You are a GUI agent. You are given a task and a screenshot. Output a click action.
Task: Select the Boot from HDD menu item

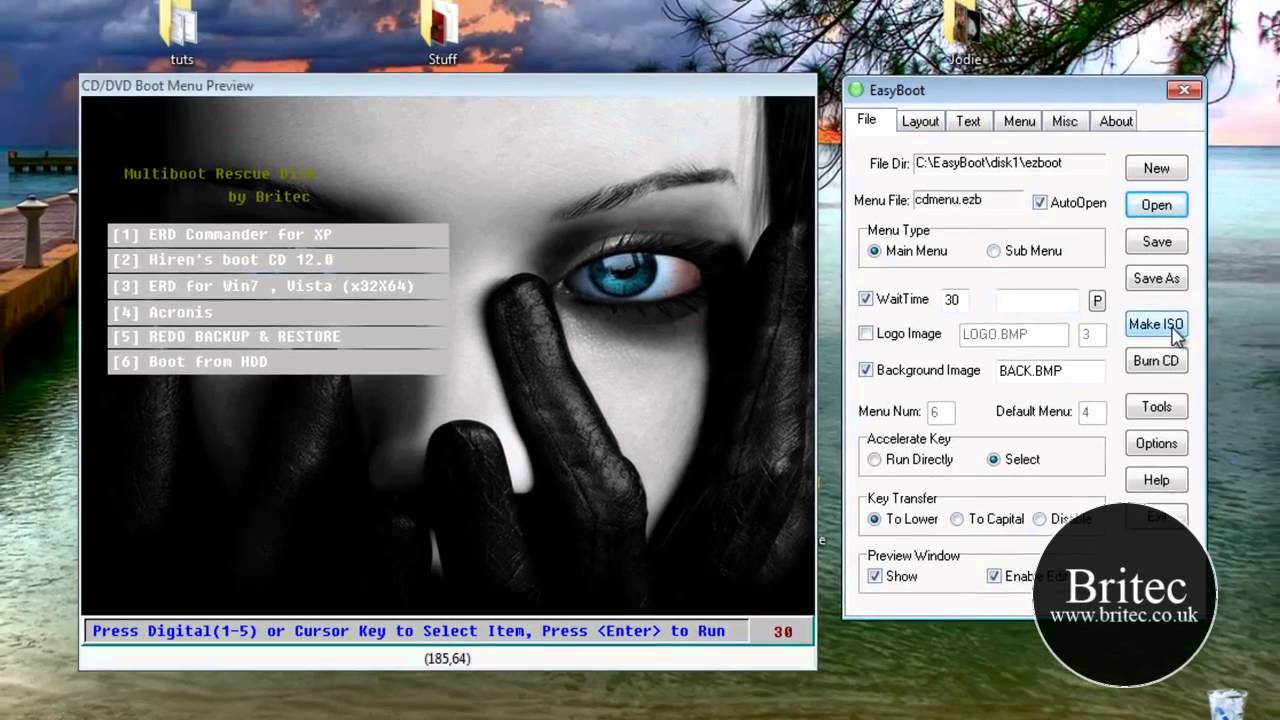coord(278,362)
